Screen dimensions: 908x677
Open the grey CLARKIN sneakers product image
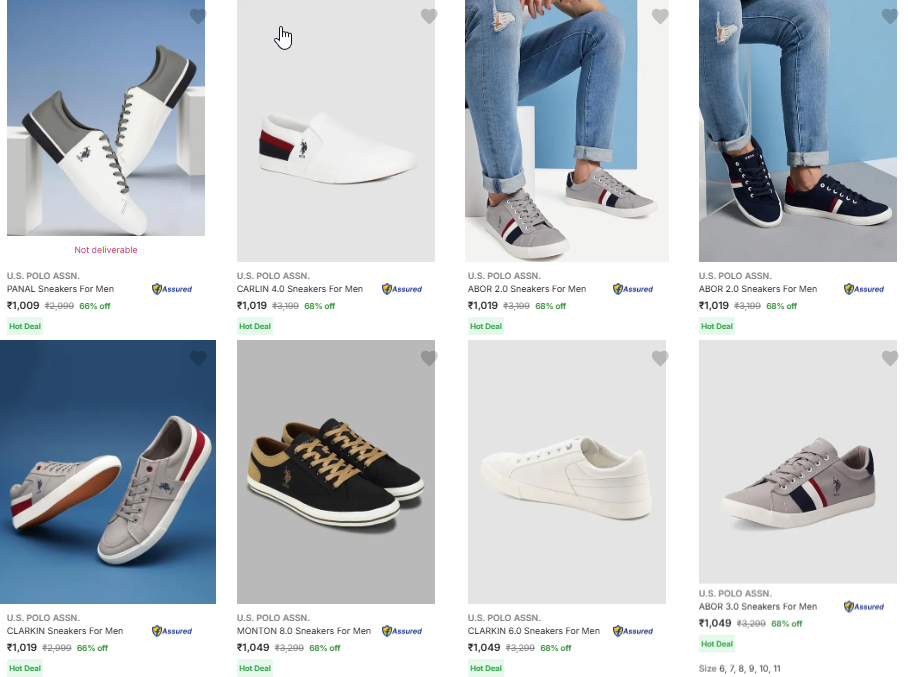pos(108,472)
